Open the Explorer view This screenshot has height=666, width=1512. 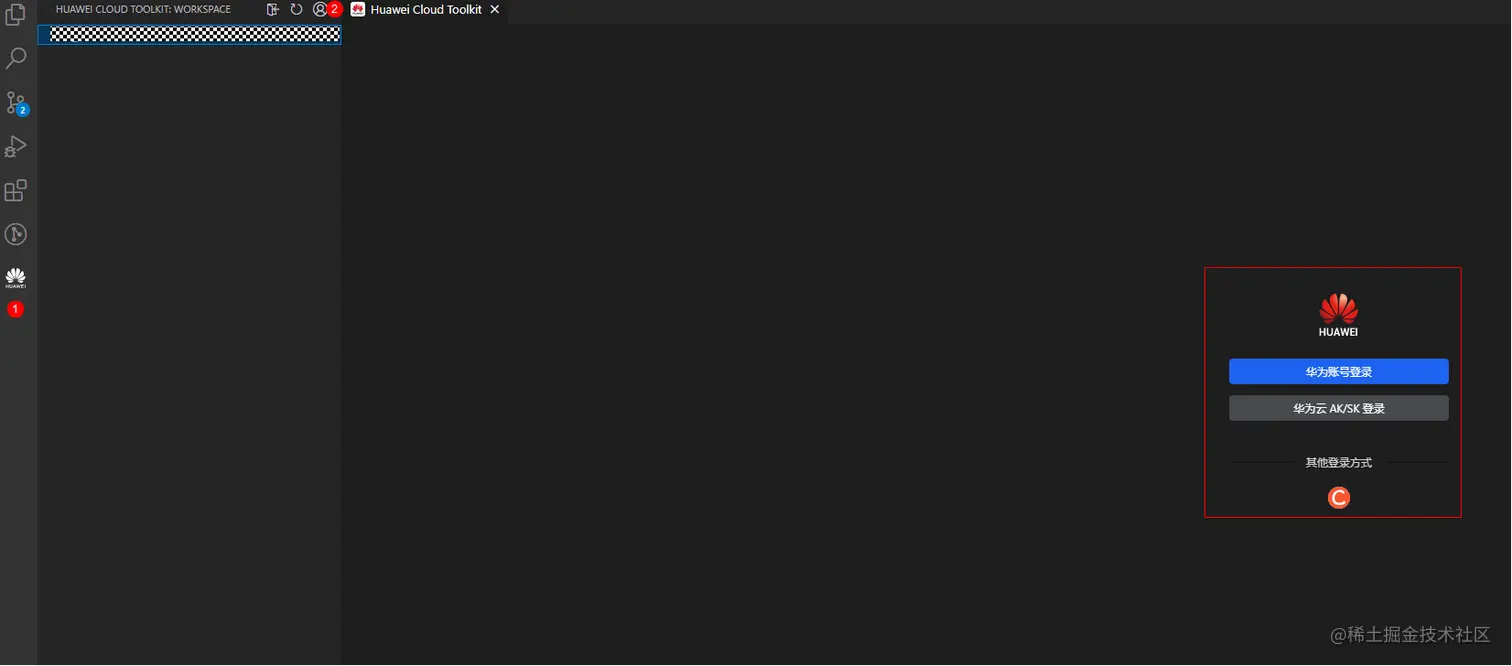[16, 15]
